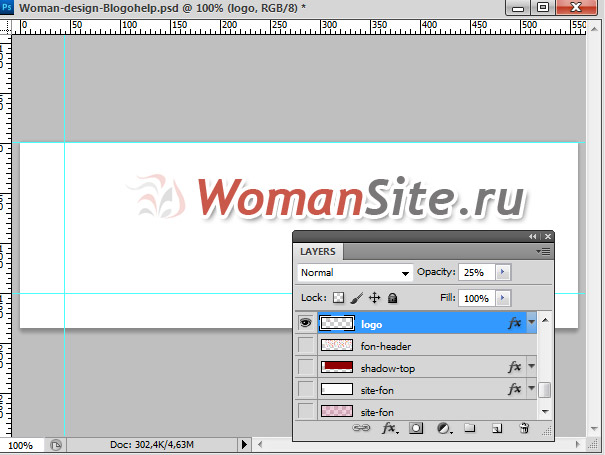Screen dimensions: 605x455
Task: Collapse Layers panel with double-arrow icon
Action: [x=532, y=237]
